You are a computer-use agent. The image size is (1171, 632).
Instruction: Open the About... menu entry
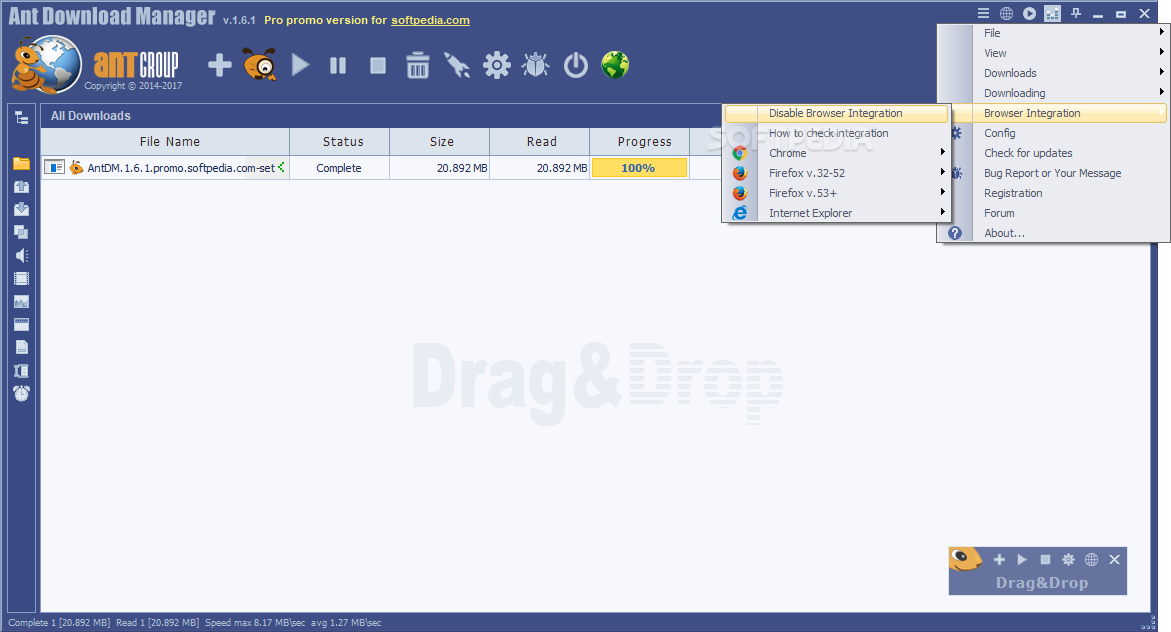click(1053, 233)
